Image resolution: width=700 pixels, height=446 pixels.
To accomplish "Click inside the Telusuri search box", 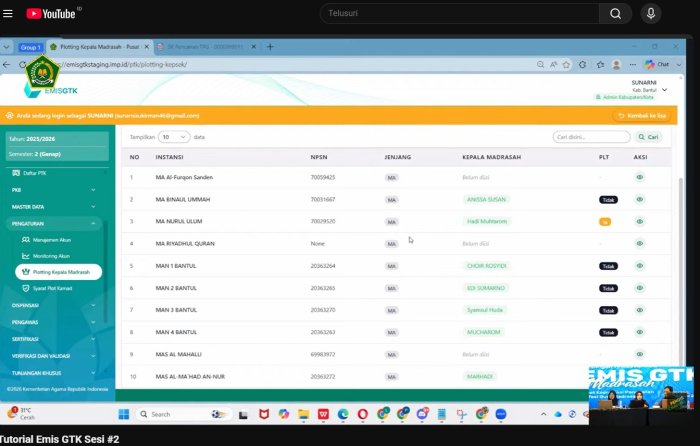I will tap(460, 13).
